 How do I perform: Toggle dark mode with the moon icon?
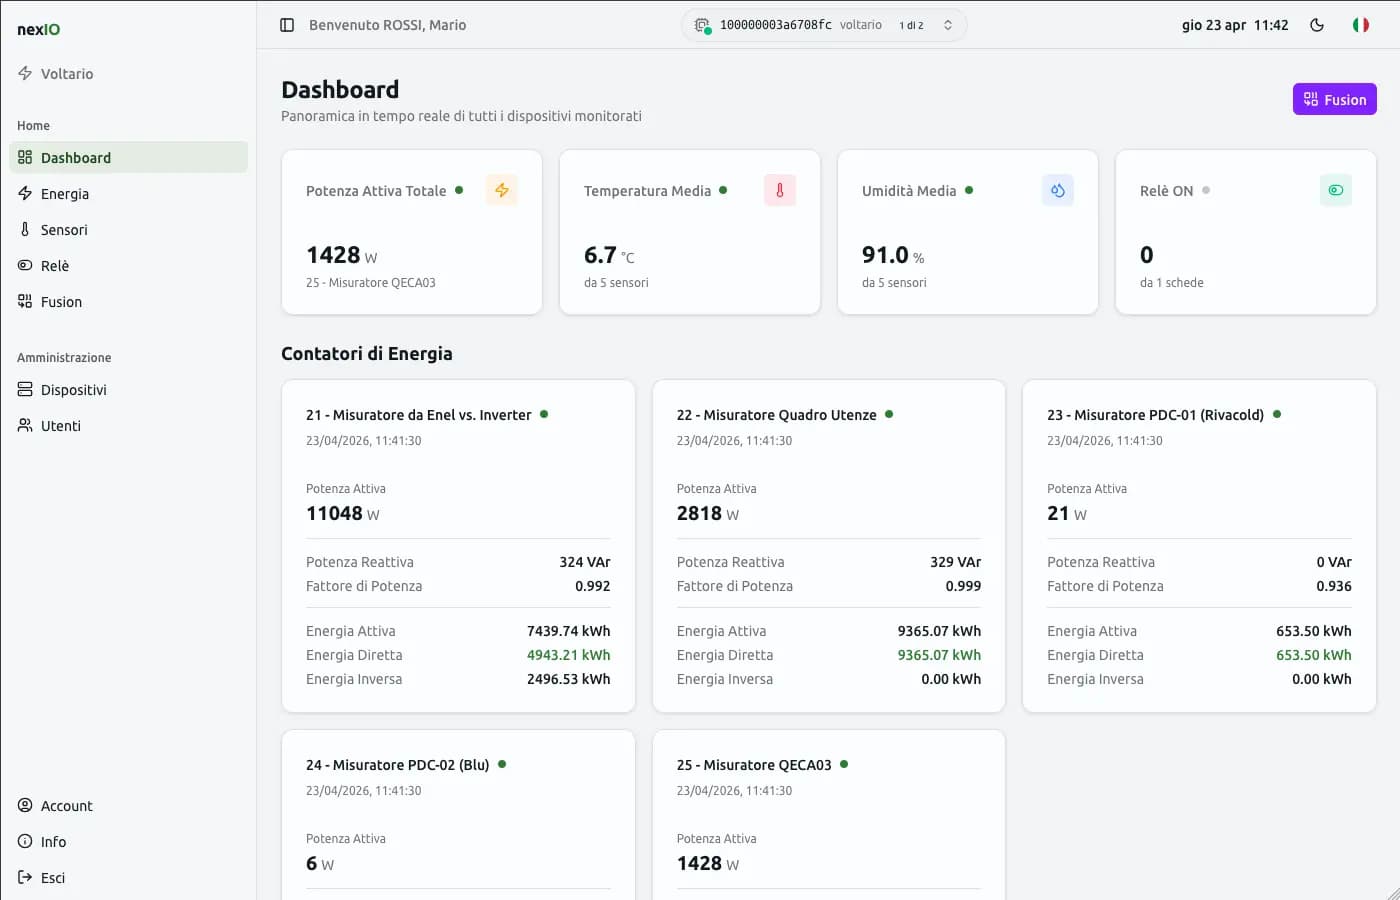[1317, 24]
